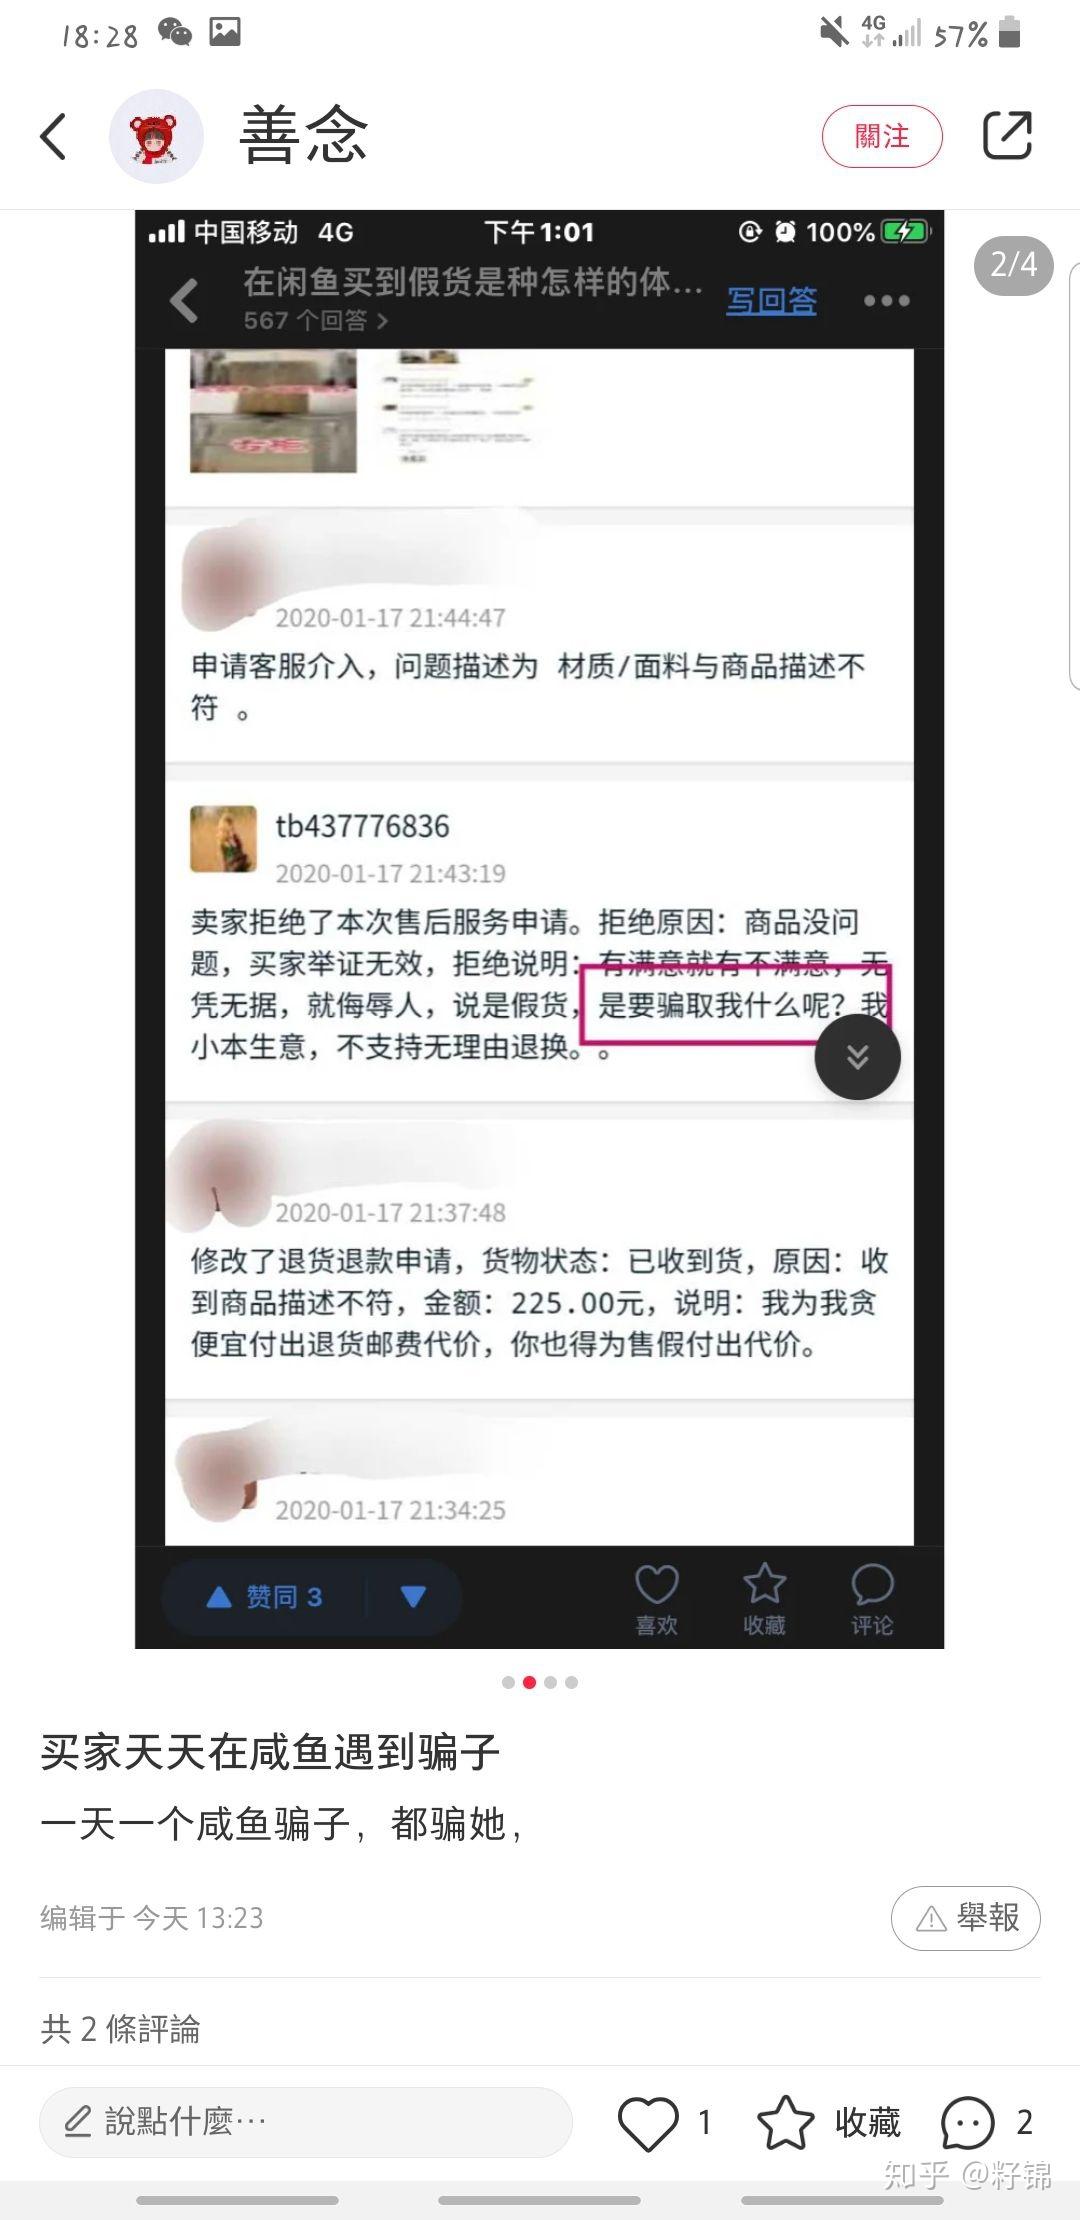Tap the back arrow beside 善念
The height and width of the screenshot is (2220, 1080).
[53, 136]
